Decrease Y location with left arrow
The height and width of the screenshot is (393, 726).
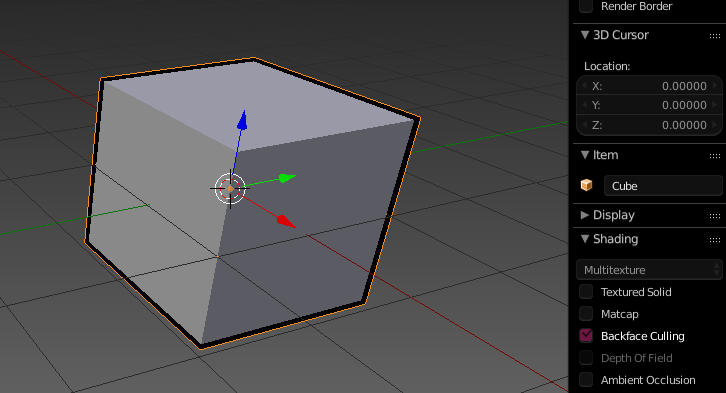(583, 105)
